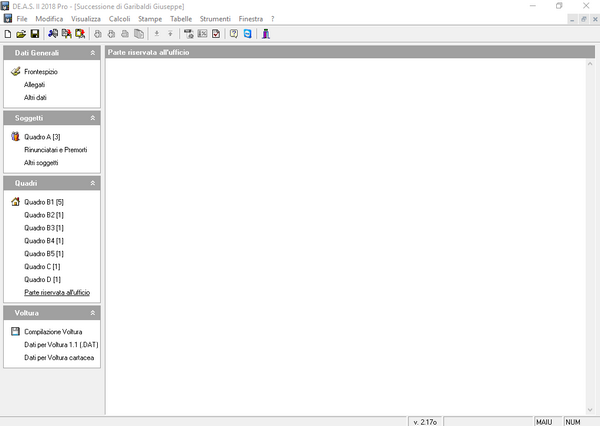Open Quadro B3 [1]
Viewport: 600px width, 426px height.
click(44, 228)
